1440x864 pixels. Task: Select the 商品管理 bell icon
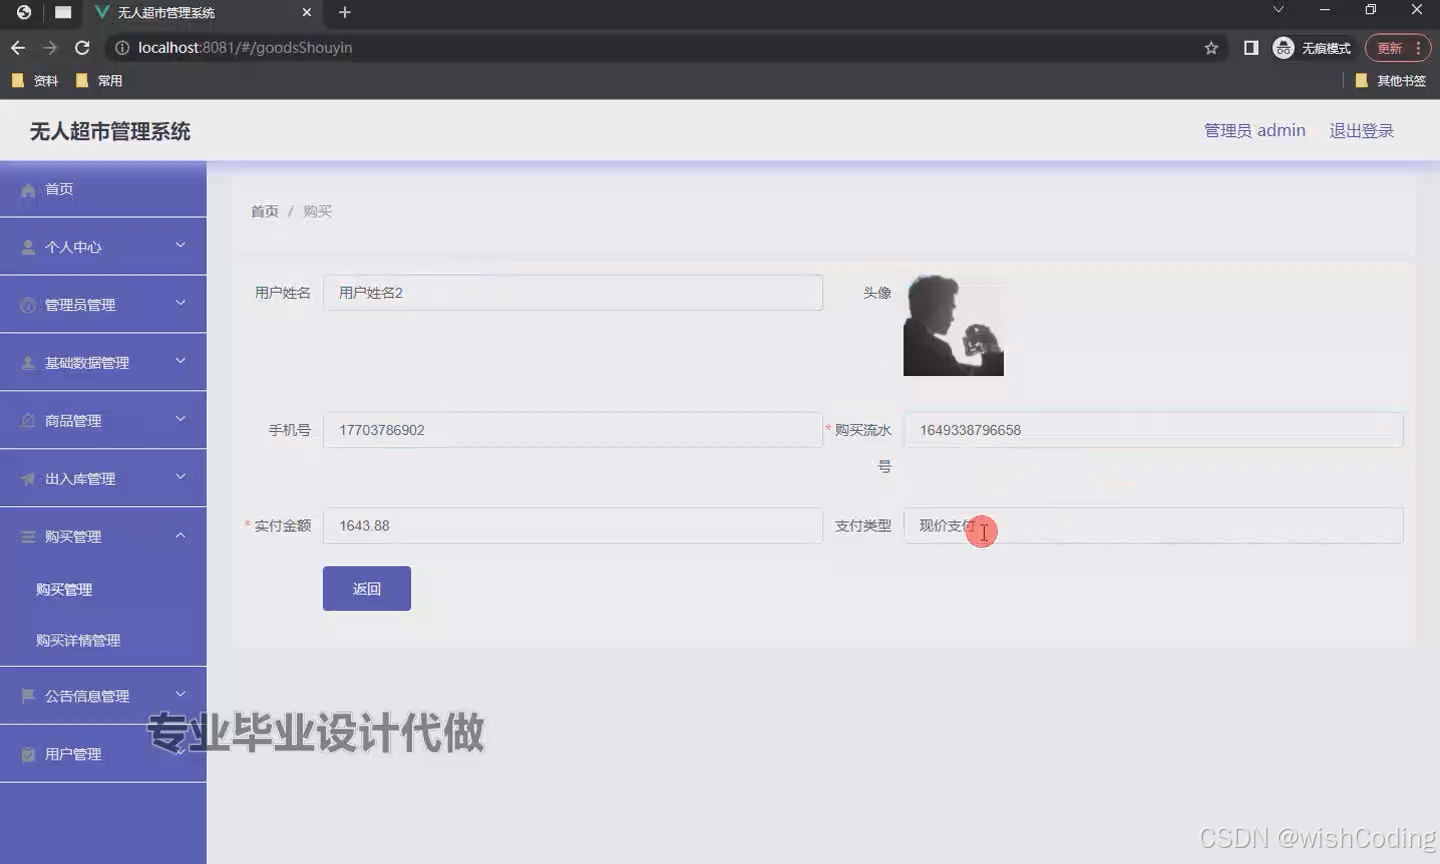coord(27,420)
